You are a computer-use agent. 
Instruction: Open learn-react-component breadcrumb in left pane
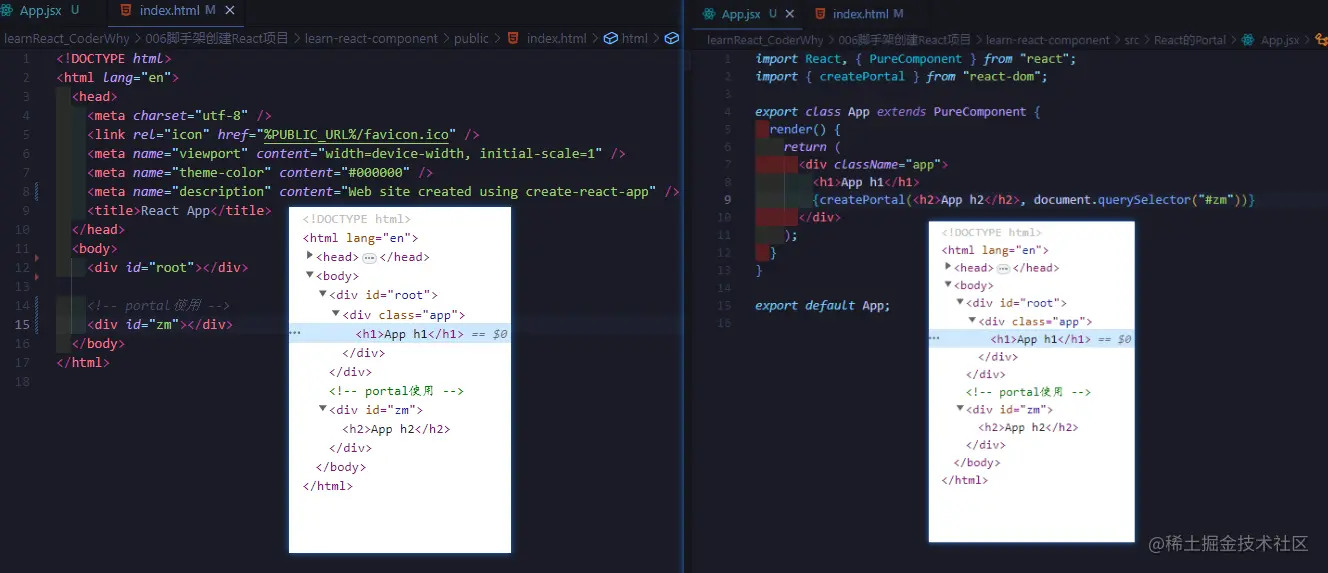(371, 39)
